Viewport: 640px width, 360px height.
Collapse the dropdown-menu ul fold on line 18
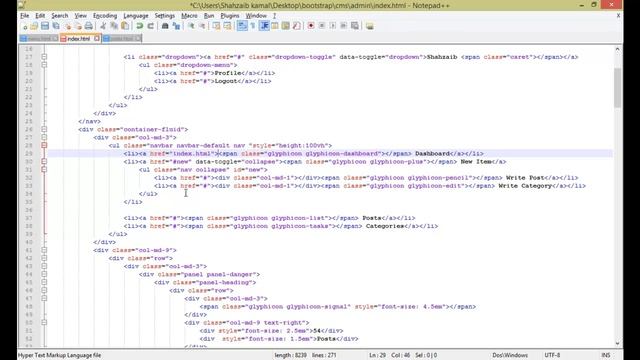point(44,65)
